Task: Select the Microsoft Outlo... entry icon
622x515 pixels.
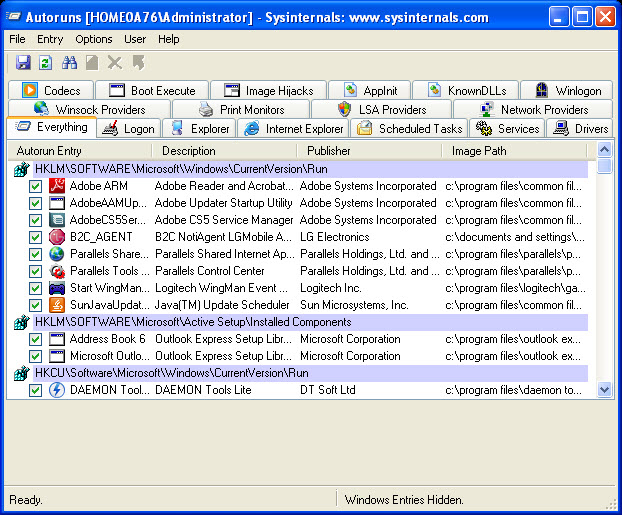Action: (57, 356)
